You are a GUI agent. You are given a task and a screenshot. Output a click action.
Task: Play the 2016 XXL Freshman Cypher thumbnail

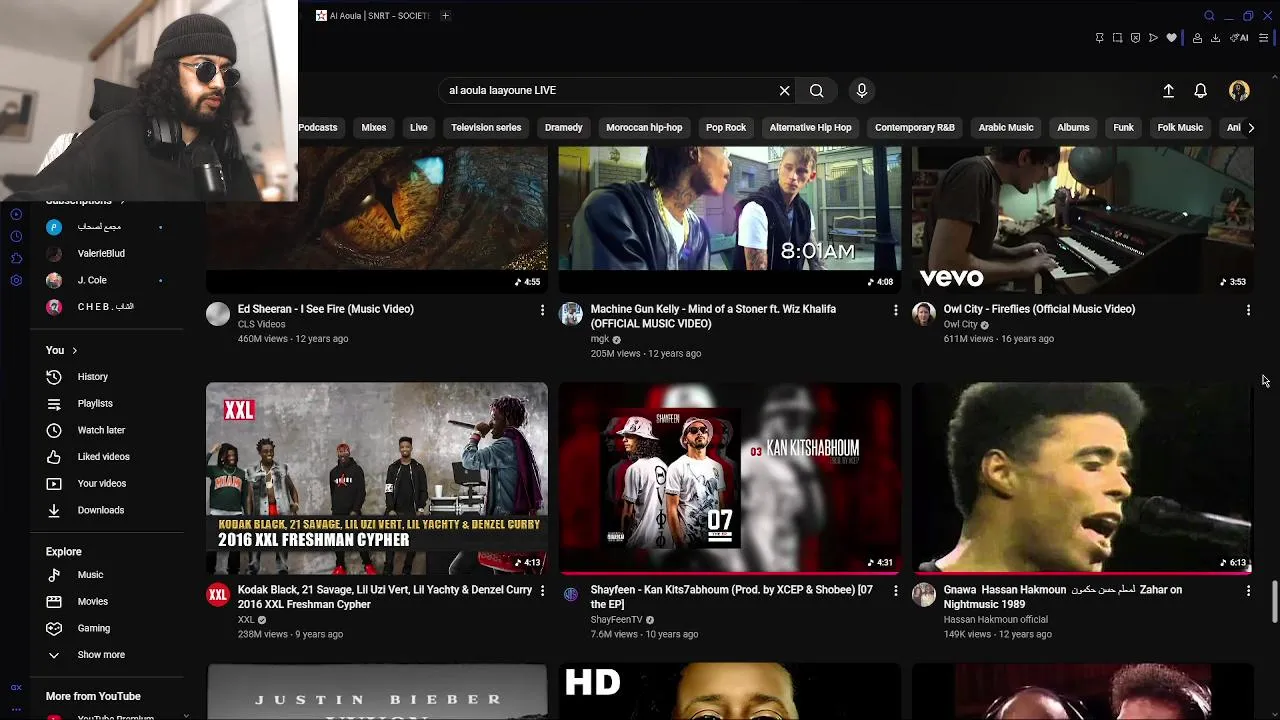[377, 478]
